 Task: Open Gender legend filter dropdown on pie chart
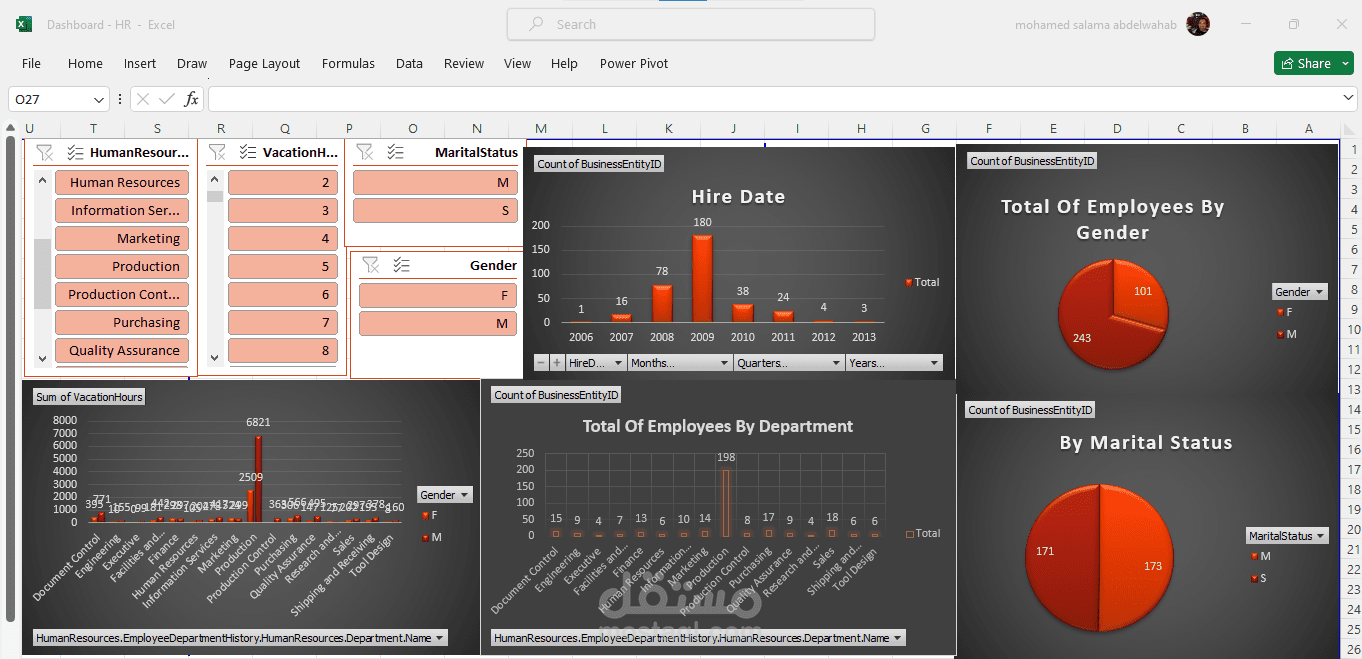pos(1300,292)
